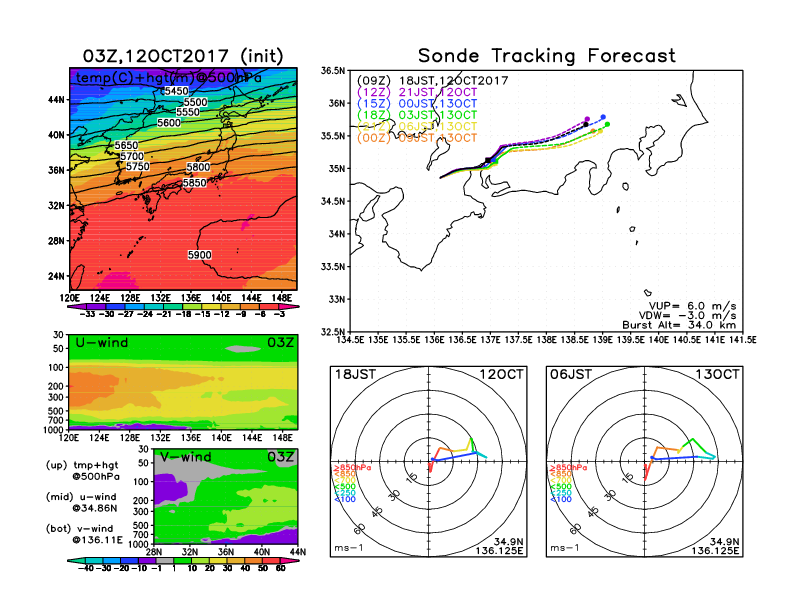
Task: Click the 'Sonde Tracking Forecast' title
Action: pos(546,56)
